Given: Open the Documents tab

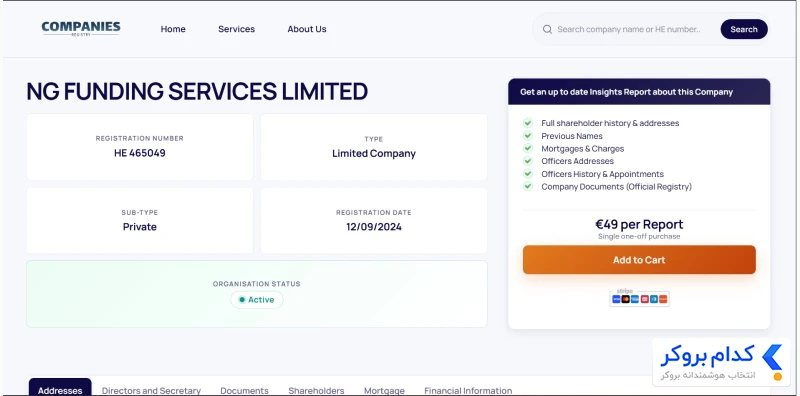Looking at the screenshot, I should tap(244, 390).
